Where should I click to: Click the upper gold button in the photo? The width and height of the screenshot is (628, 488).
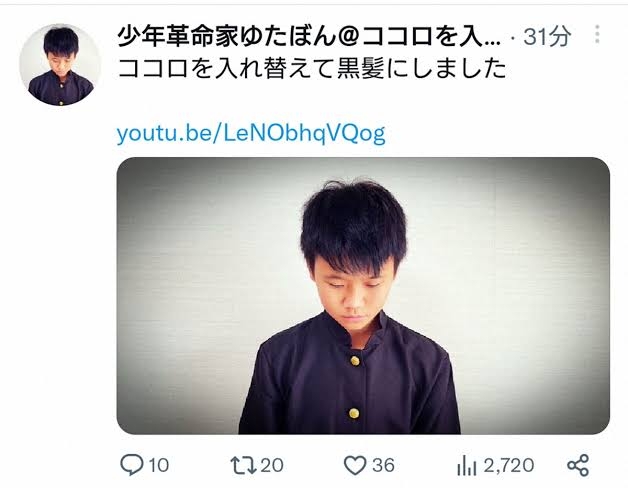tap(355, 361)
